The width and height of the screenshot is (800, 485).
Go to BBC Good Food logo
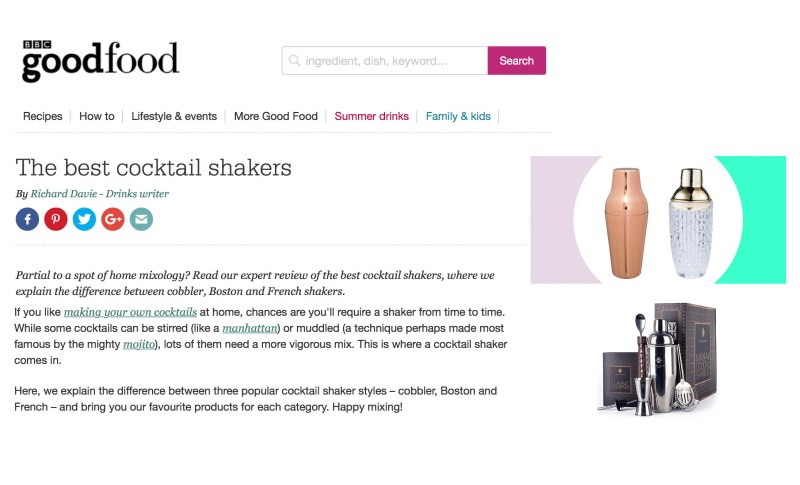click(100, 61)
